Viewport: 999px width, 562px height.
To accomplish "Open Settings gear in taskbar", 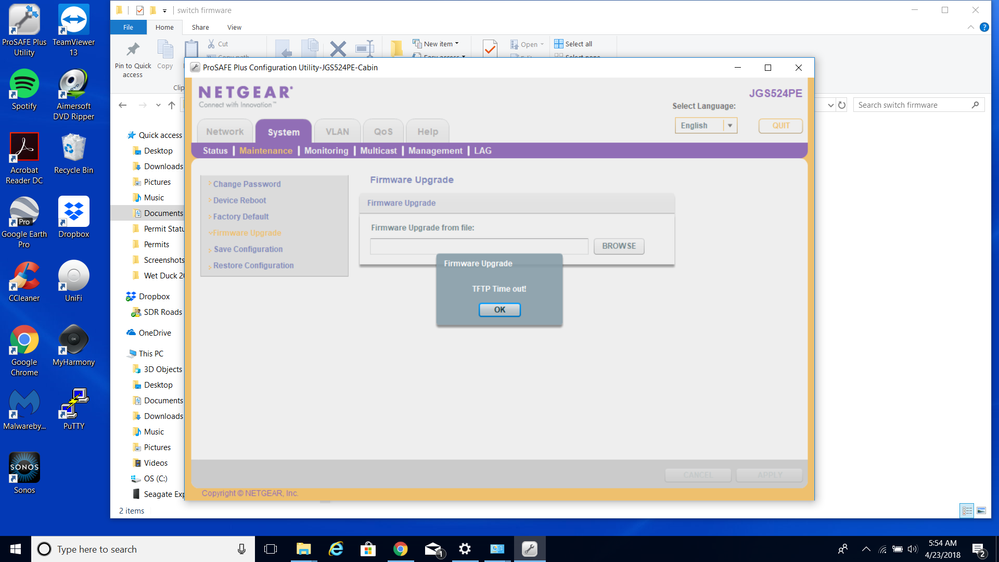I will (465, 549).
